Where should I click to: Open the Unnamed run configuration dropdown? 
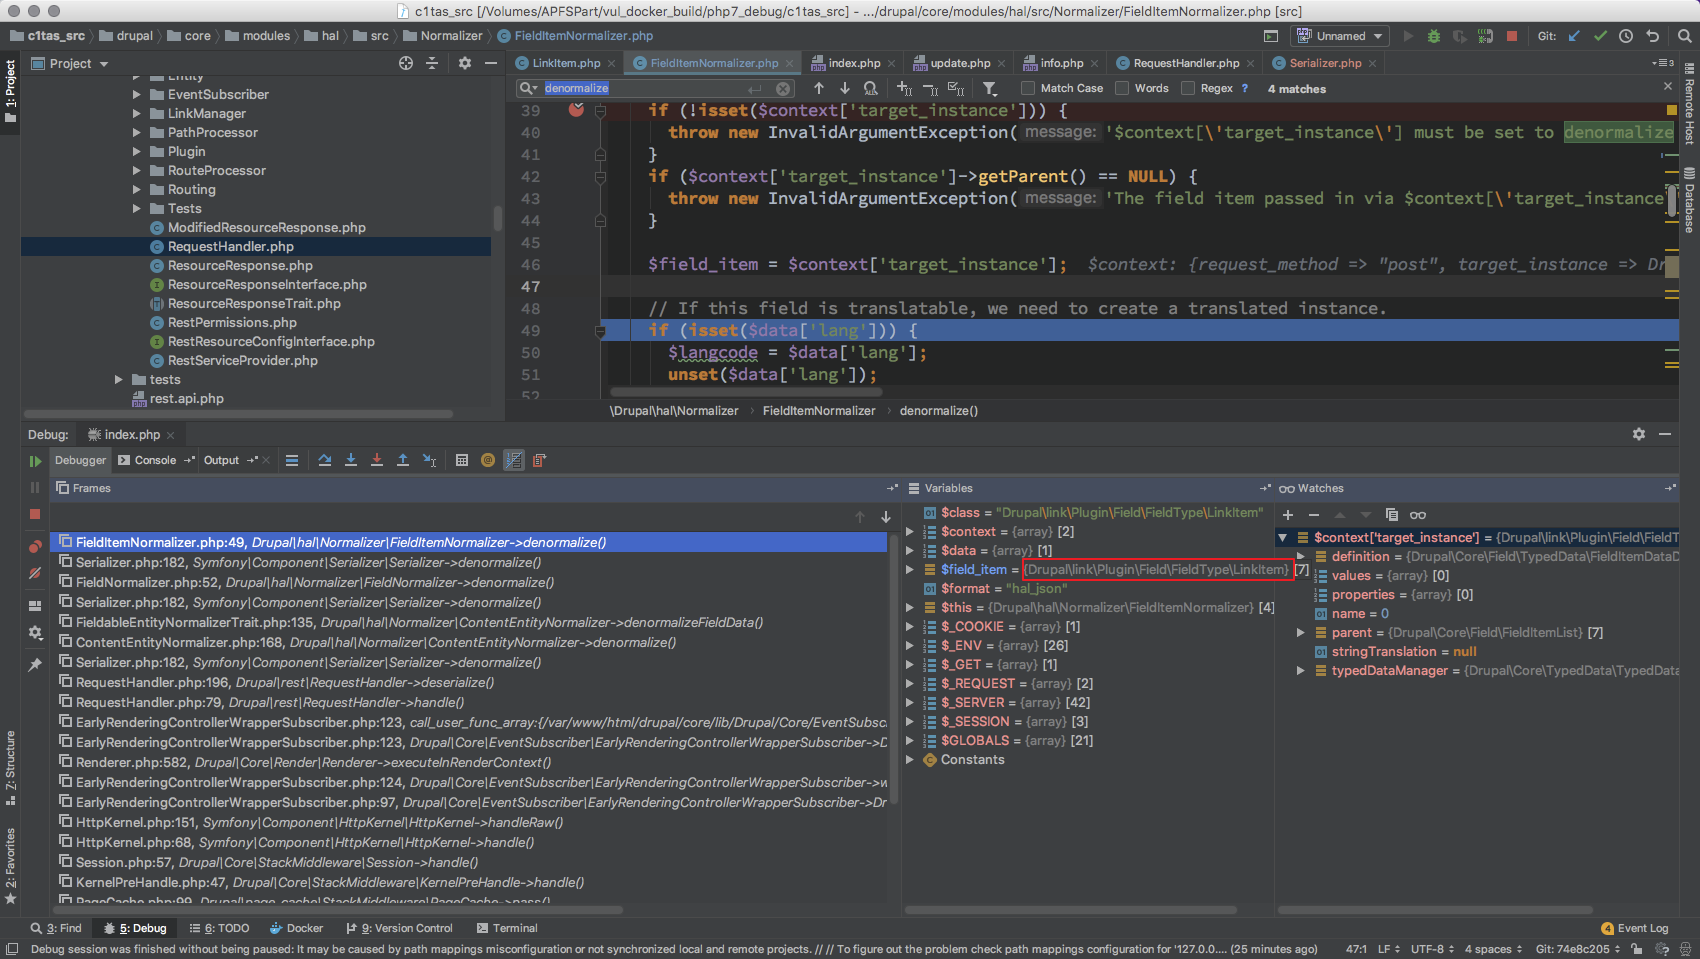[1340, 36]
